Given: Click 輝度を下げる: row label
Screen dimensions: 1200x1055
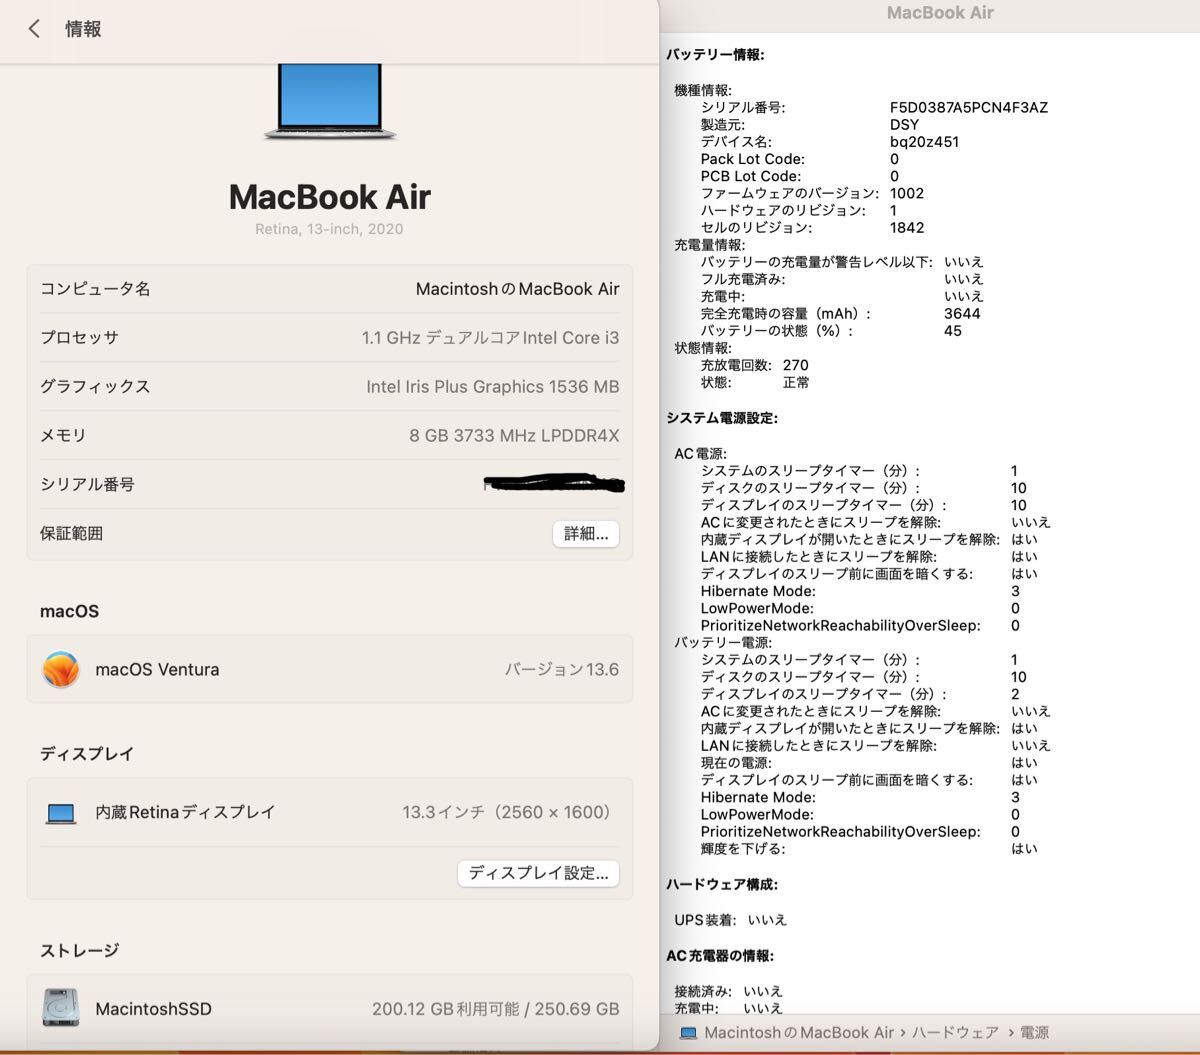Looking at the screenshot, I should tap(743, 849).
